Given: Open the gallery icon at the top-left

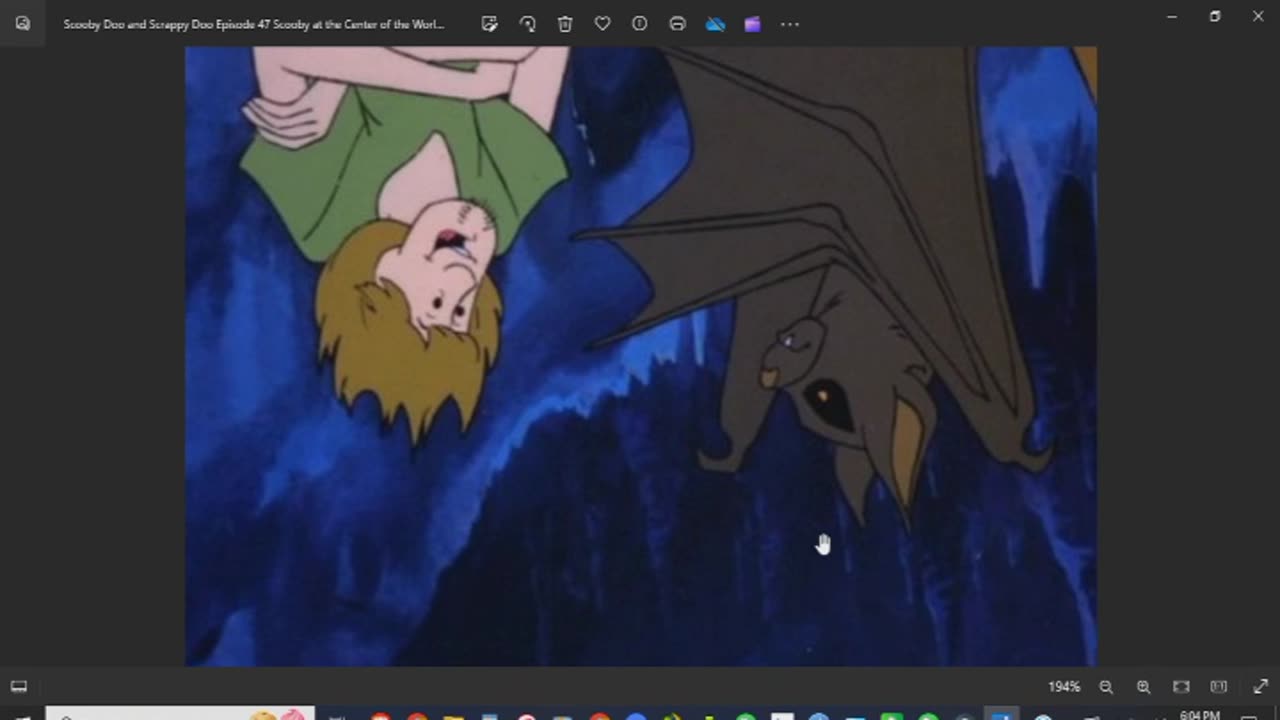Looking at the screenshot, I should tap(23, 24).
